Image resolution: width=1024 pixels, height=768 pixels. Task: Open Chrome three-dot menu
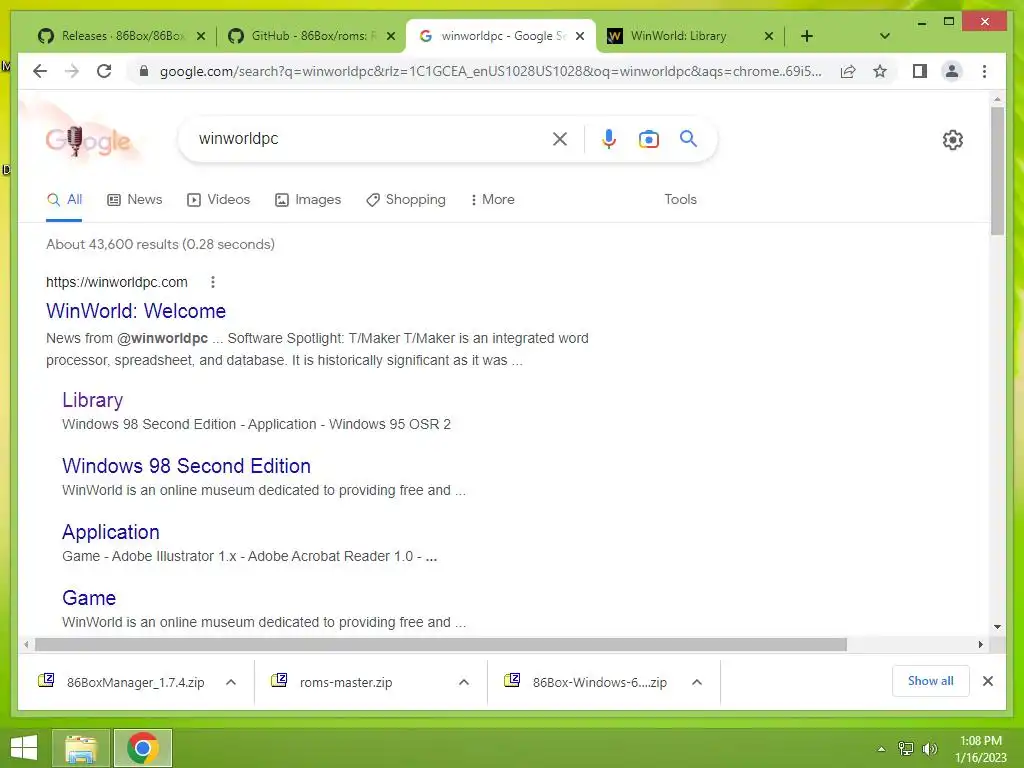984,71
